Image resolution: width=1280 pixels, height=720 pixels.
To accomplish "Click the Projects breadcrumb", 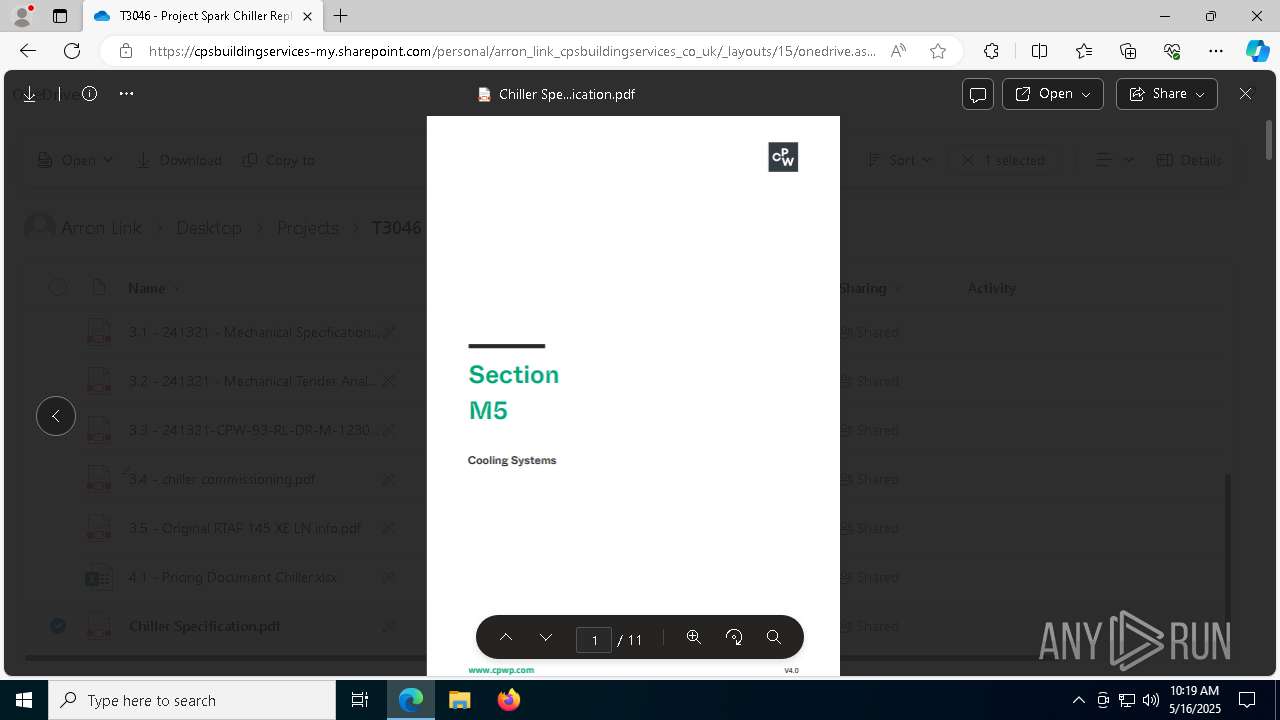I will [x=308, y=228].
